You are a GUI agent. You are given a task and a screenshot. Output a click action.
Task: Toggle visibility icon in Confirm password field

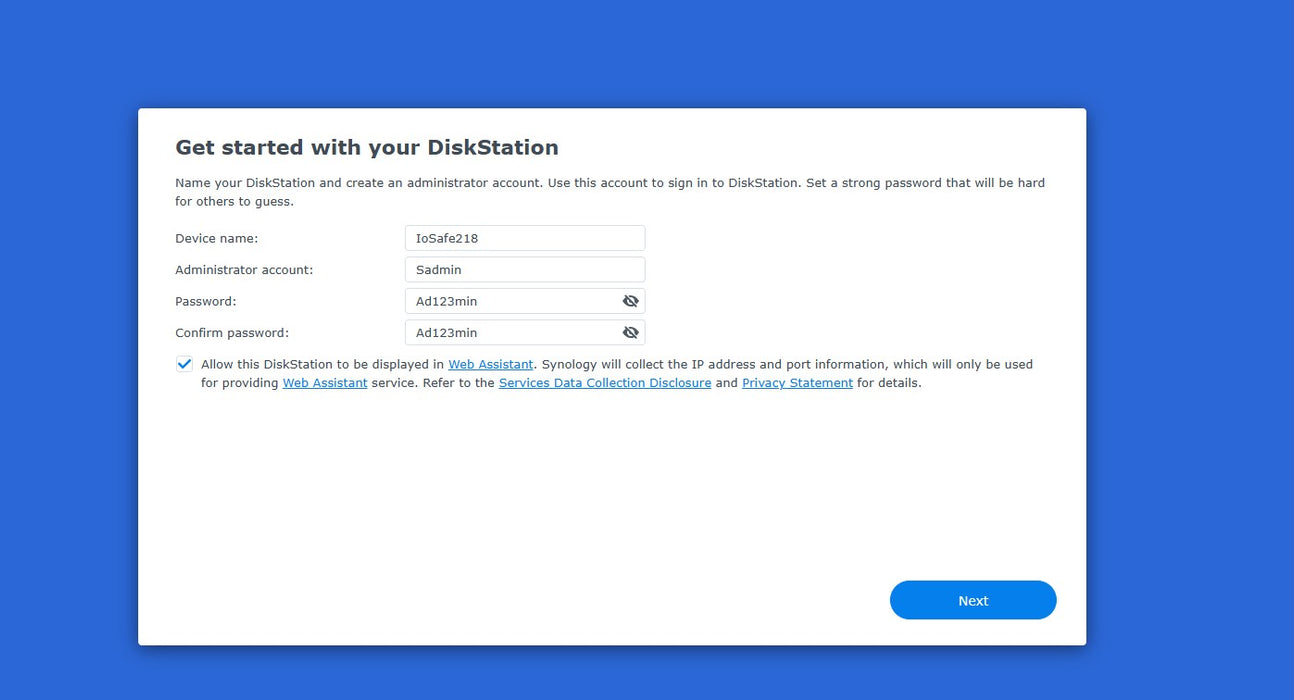tap(630, 333)
